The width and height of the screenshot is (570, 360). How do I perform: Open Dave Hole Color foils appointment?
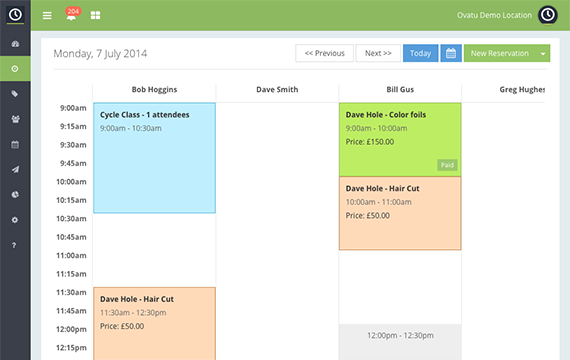tap(400, 140)
